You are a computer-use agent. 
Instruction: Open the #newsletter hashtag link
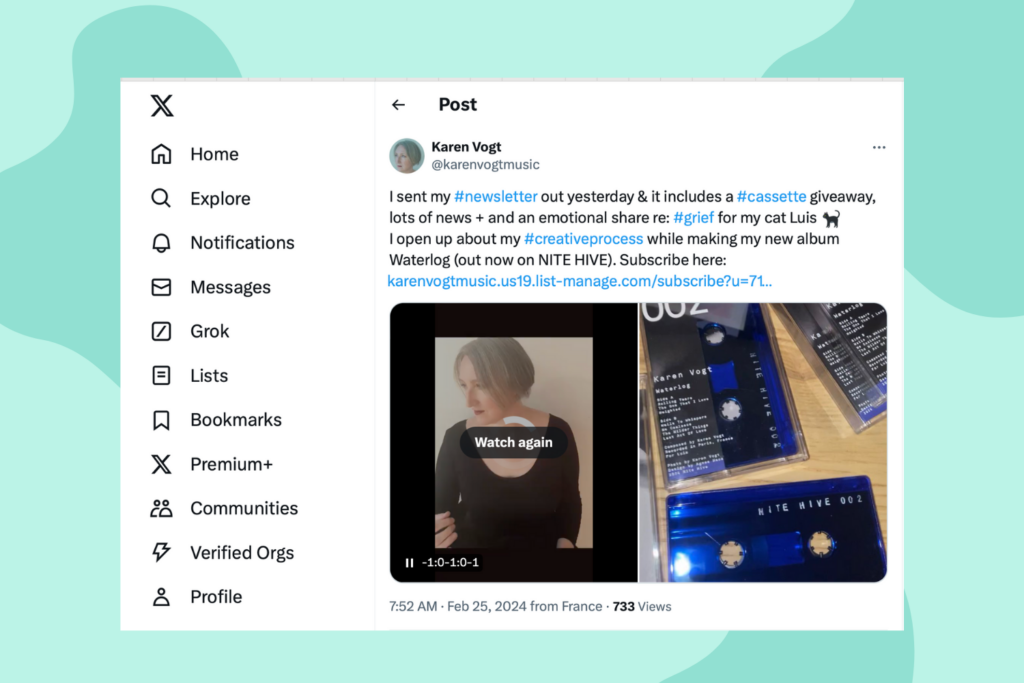[x=496, y=197]
